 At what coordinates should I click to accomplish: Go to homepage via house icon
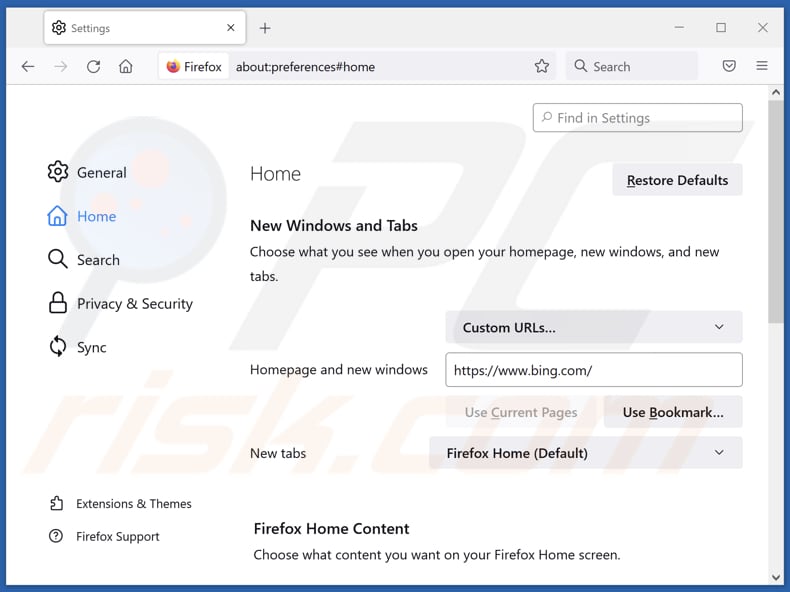tap(126, 67)
